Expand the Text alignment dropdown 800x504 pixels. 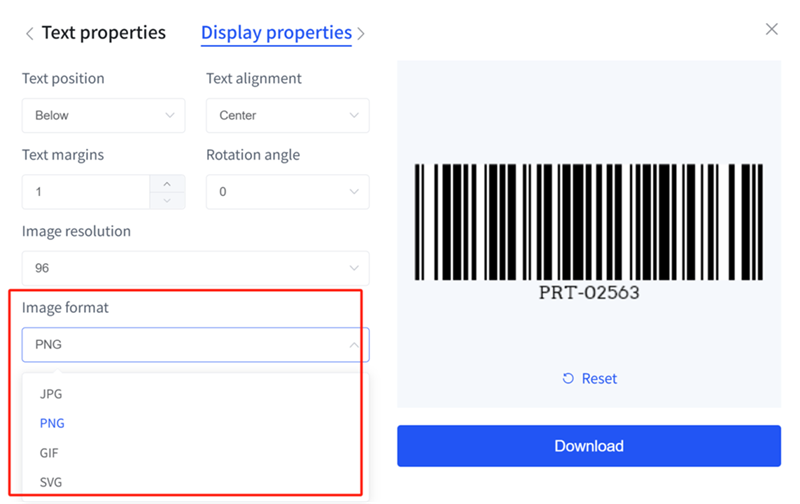point(287,115)
